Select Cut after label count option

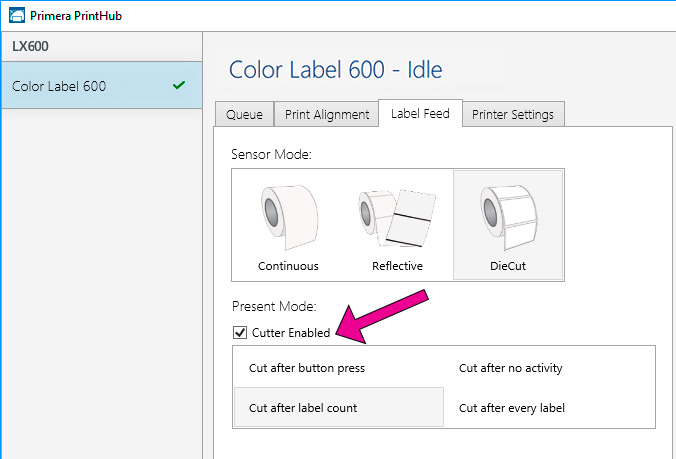coord(339,407)
